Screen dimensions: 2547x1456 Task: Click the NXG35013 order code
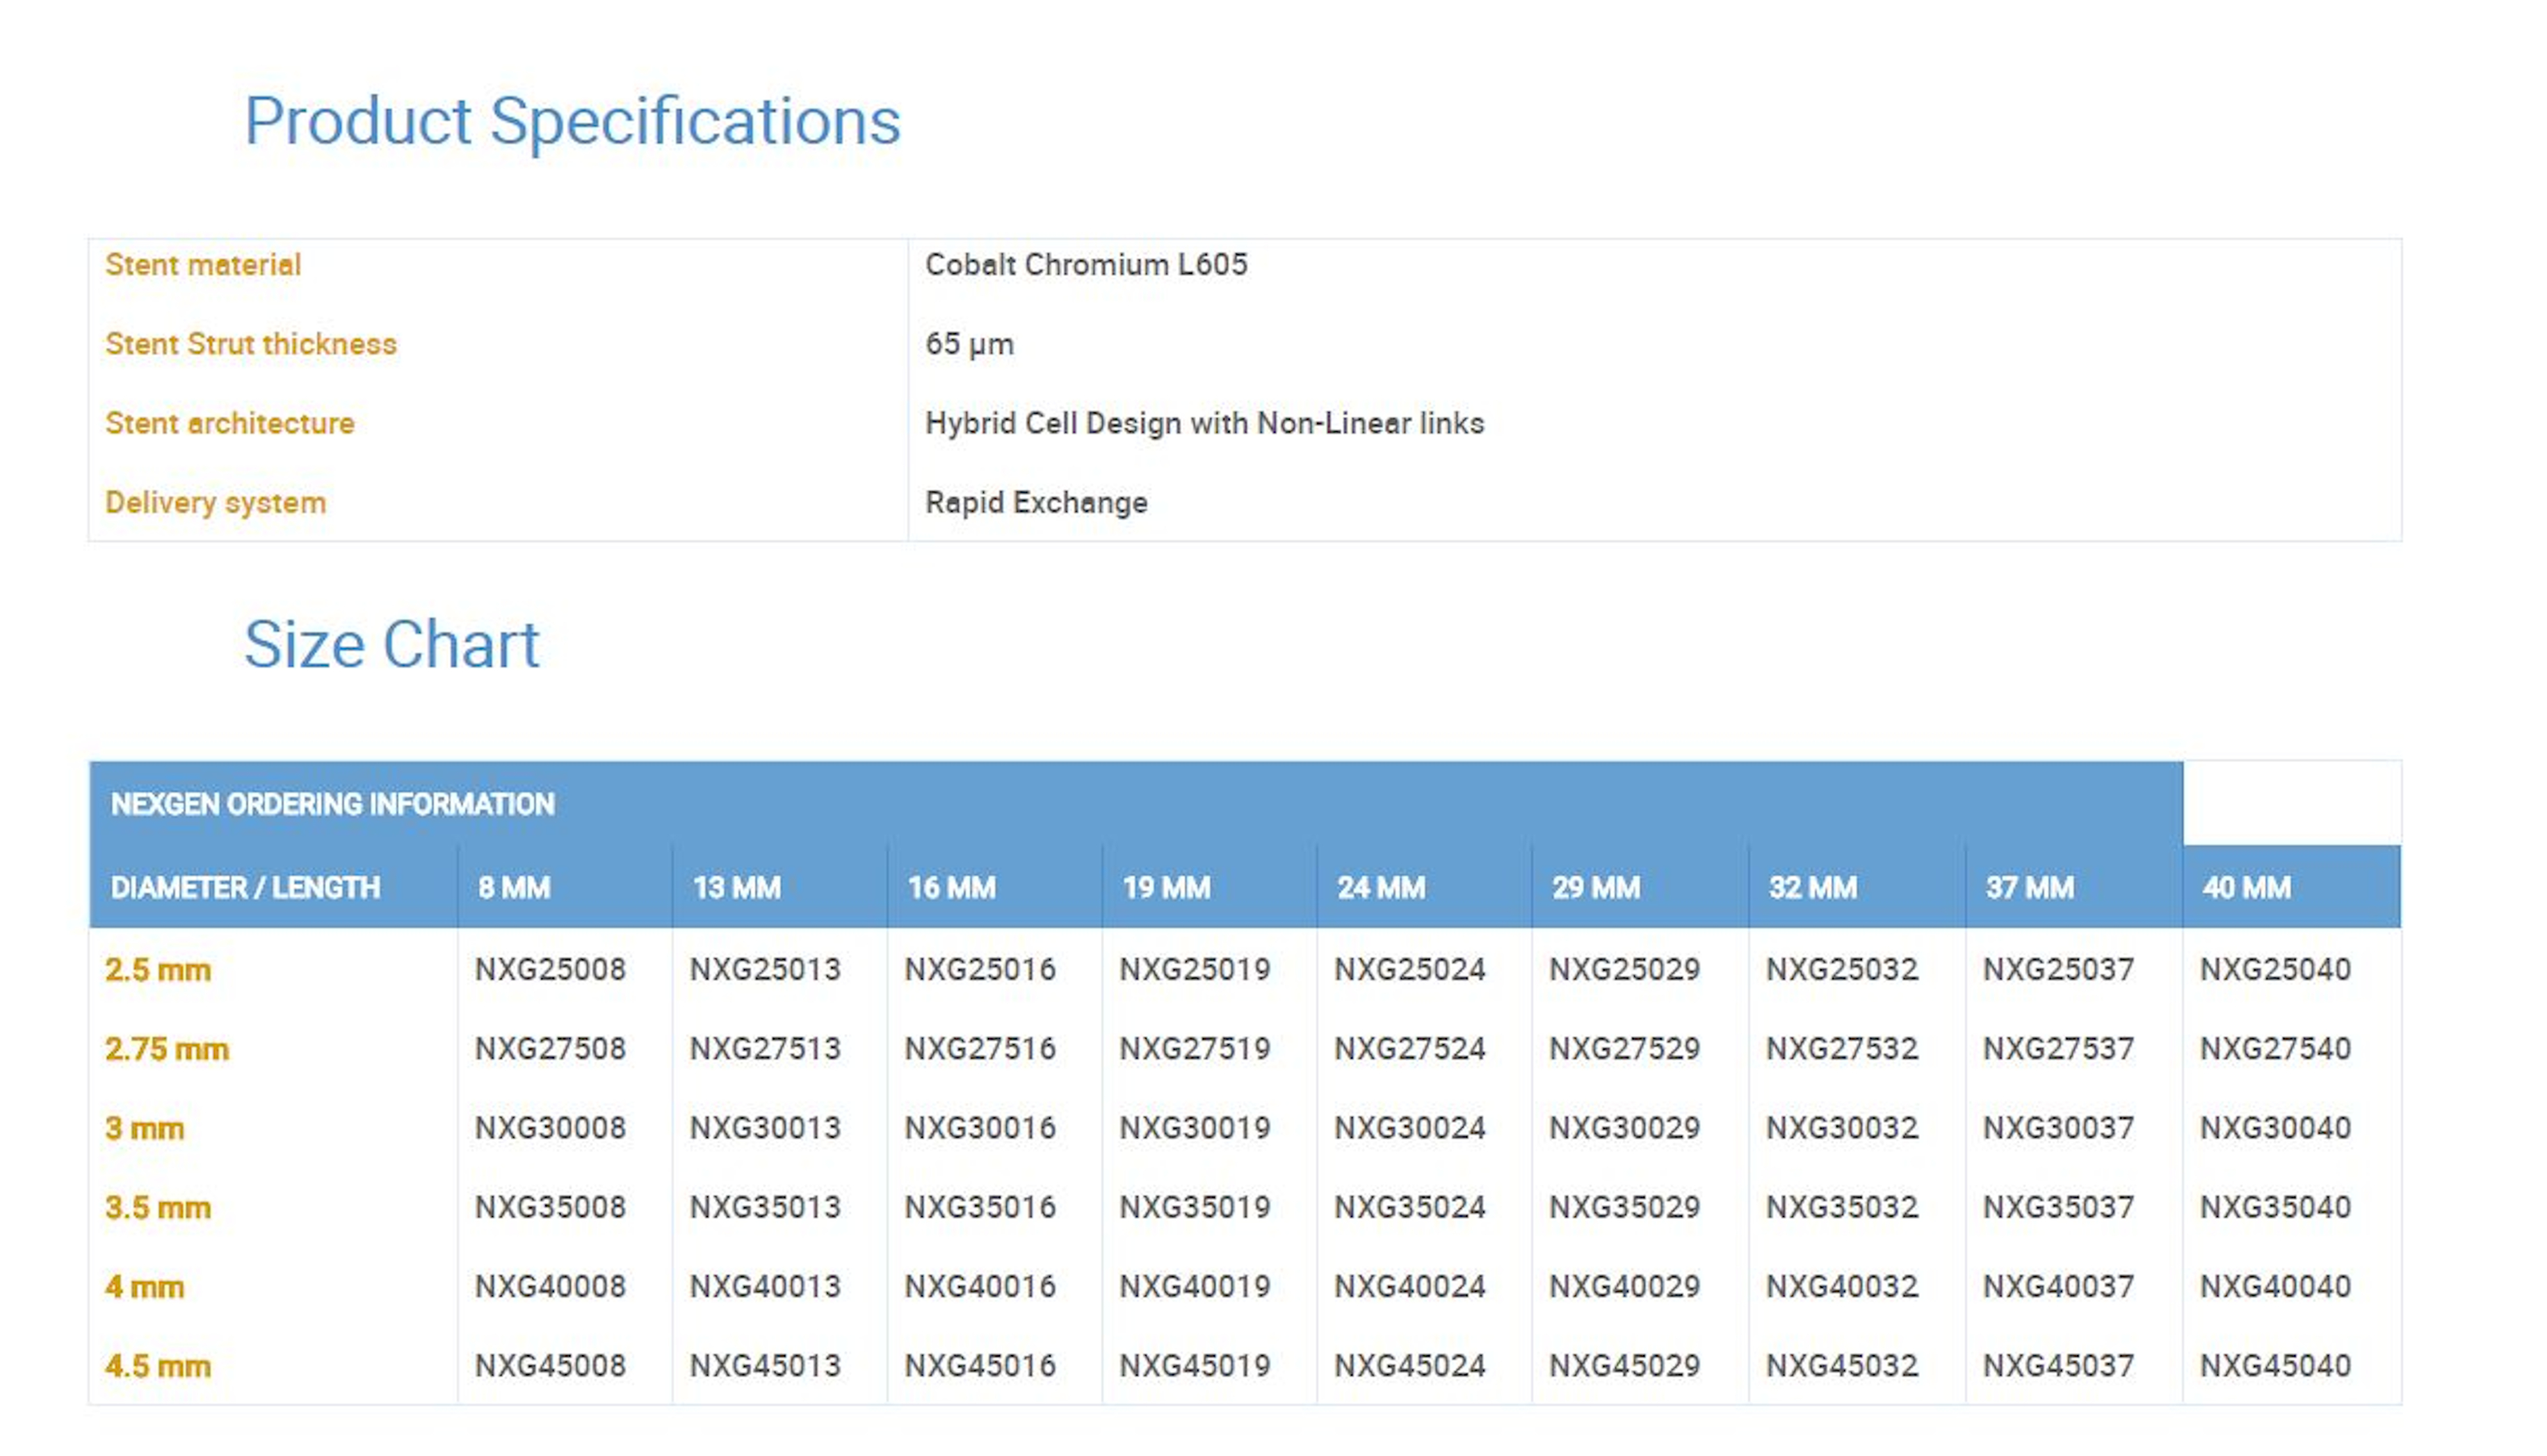[765, 1207]
